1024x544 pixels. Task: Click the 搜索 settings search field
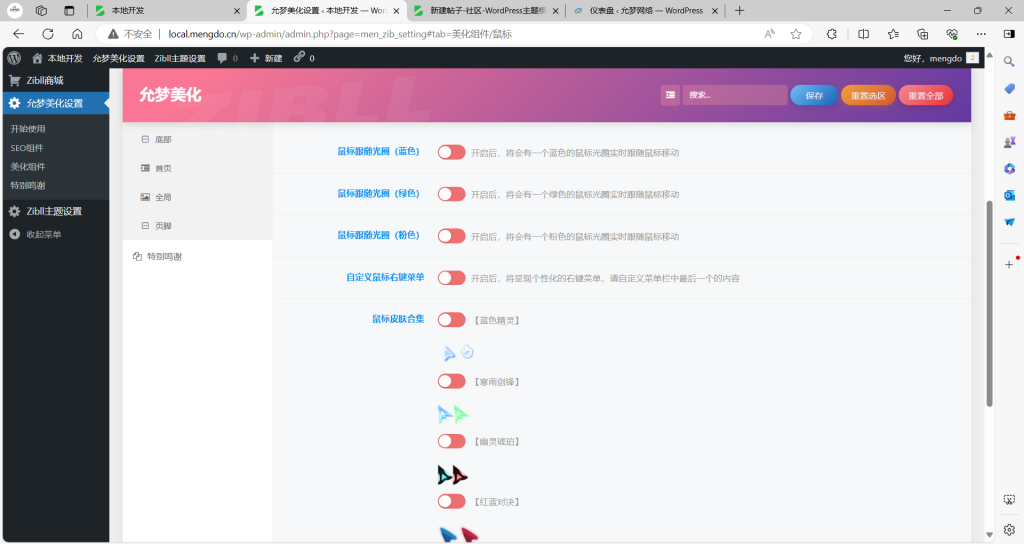tap(735, 95)
